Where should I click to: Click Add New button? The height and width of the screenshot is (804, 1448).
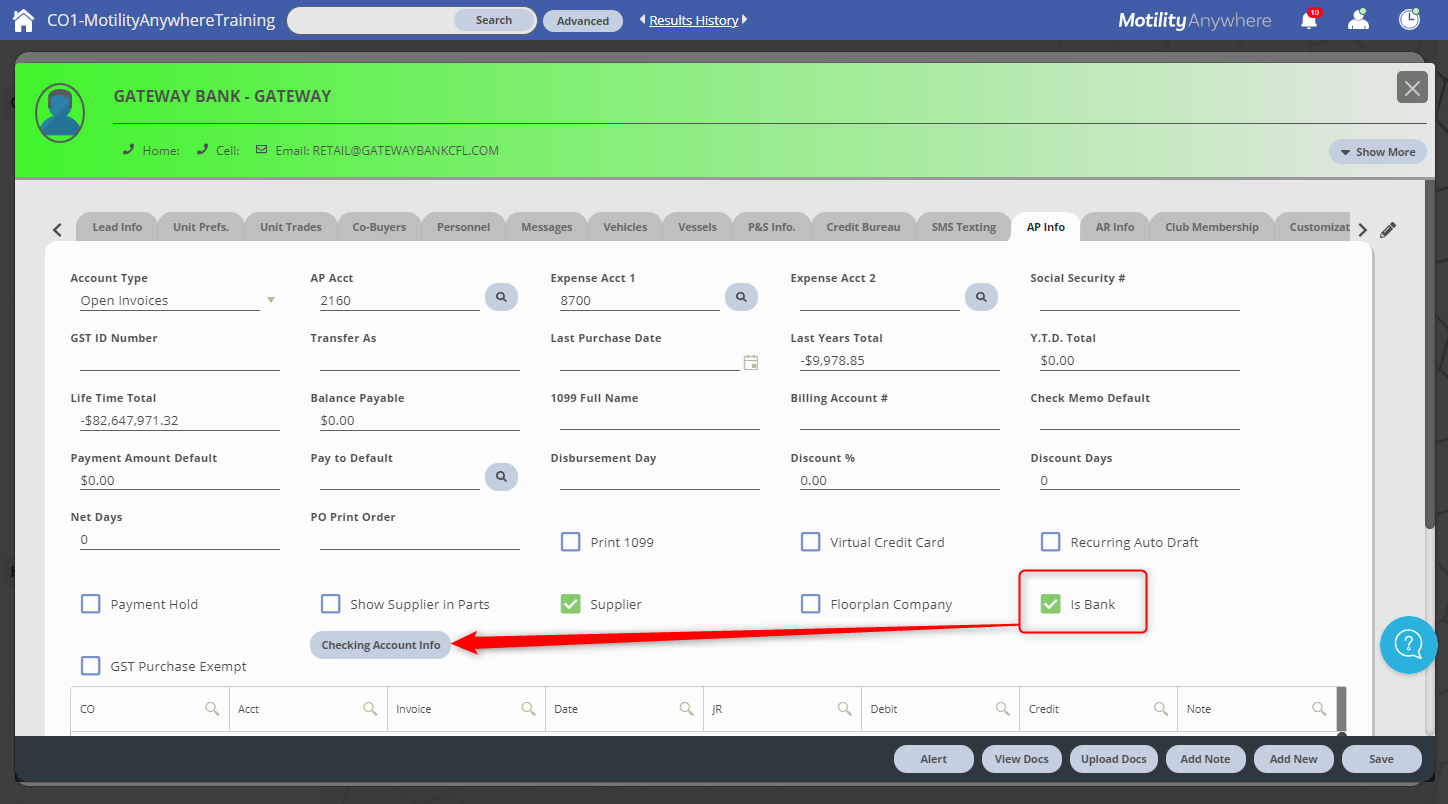(x=1293, y=759)
